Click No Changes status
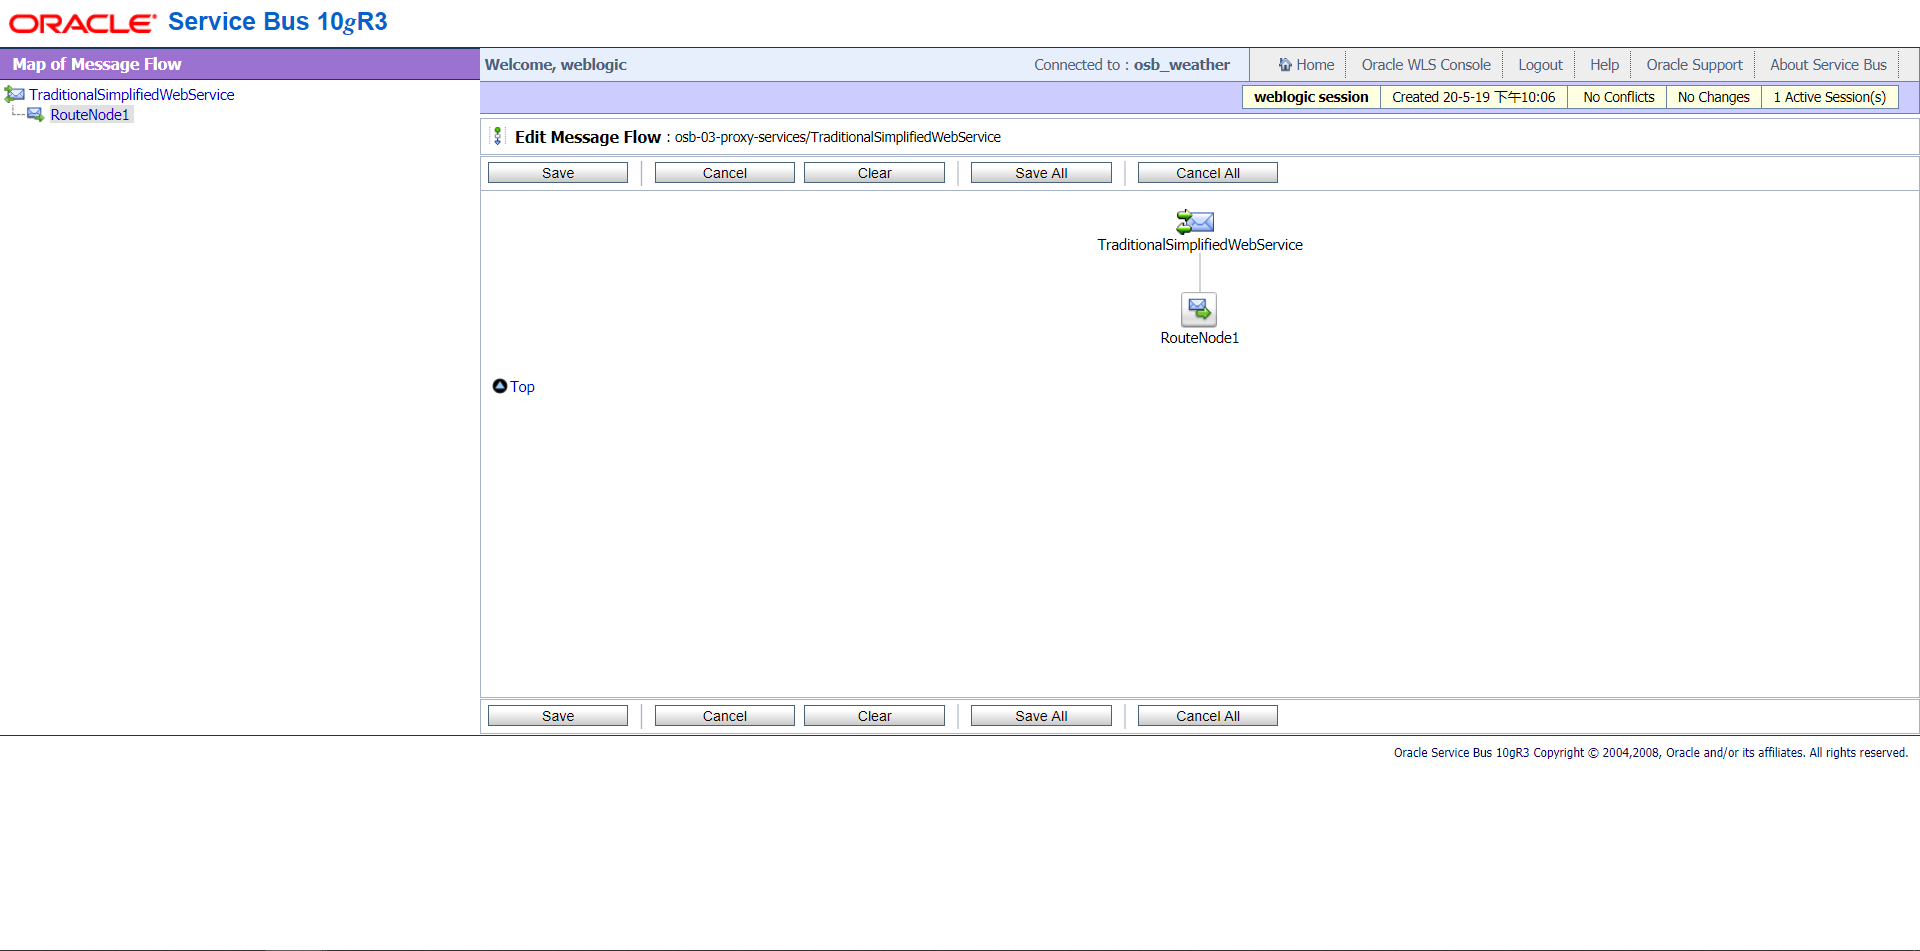This screenshot has height=951, width=1920. tap(1713, 97)
